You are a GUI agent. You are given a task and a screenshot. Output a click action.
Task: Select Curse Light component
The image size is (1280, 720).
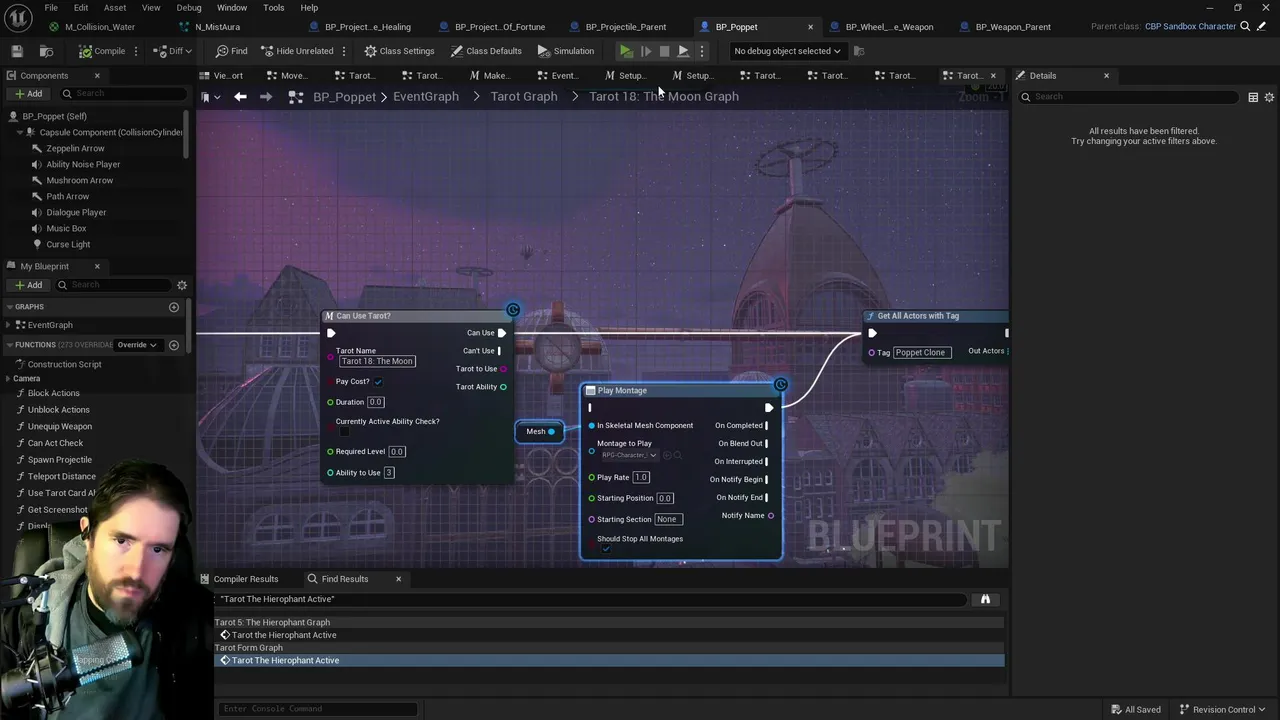(68, 244)
